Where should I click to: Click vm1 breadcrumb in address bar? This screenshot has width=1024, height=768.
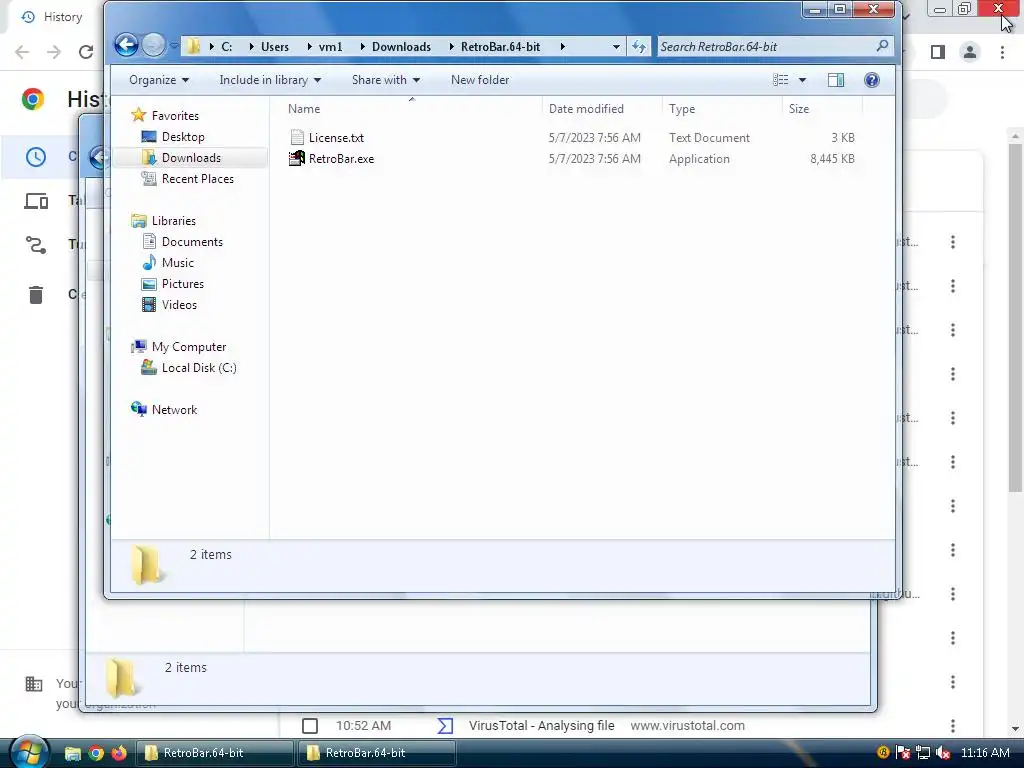pos(330,46)
